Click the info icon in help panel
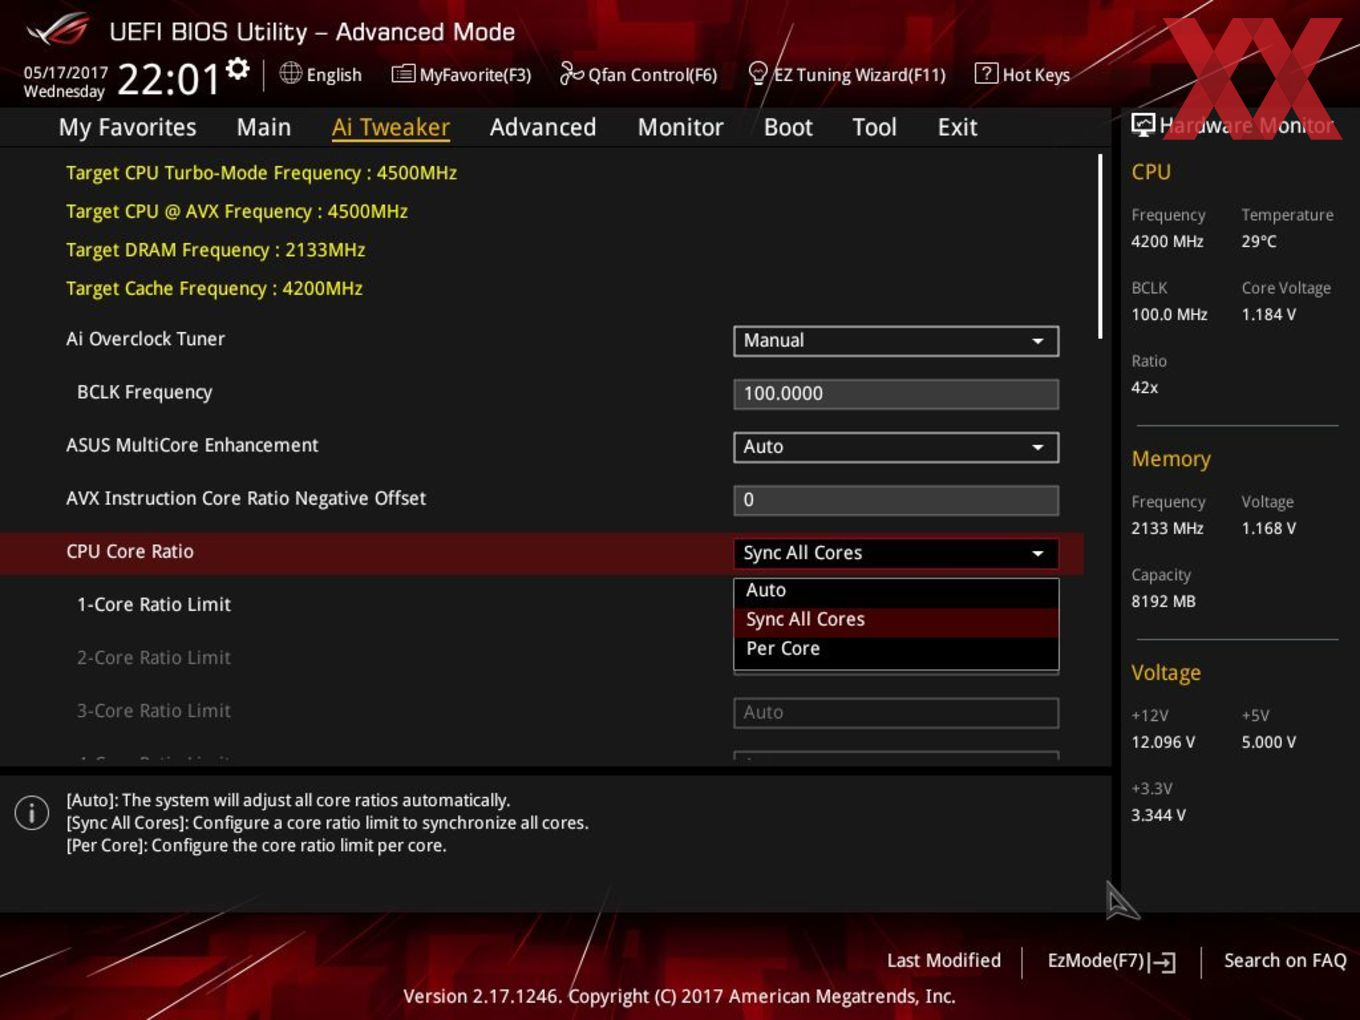Viewport: 1360px width, 1020px height. click(32, 812)
